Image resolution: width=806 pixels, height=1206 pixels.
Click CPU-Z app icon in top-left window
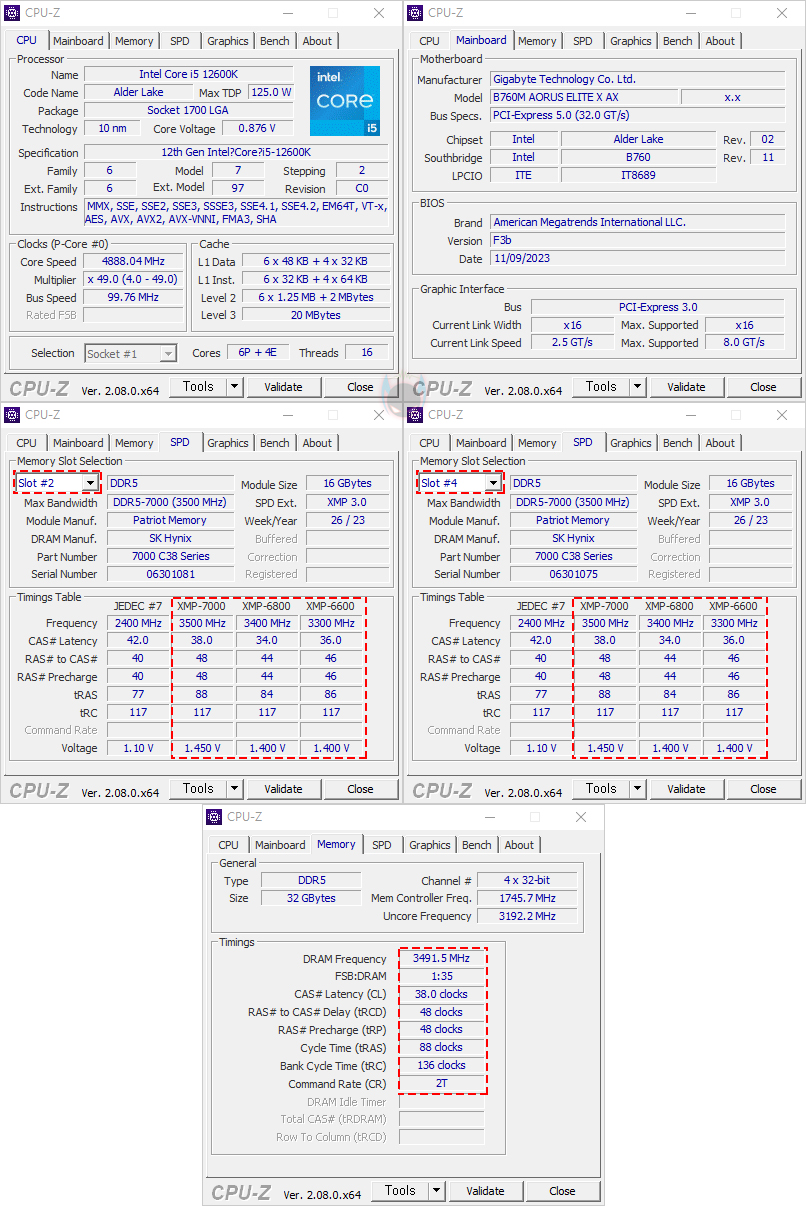12,13
